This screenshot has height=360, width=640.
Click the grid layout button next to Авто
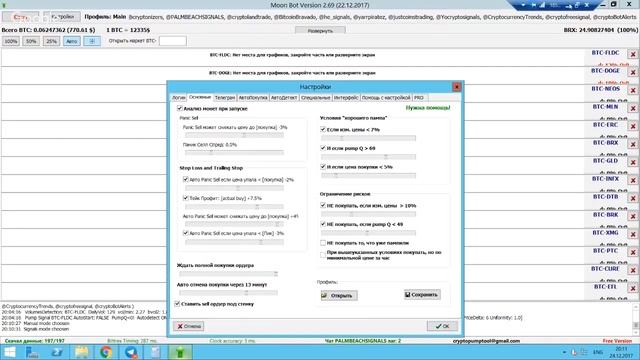[x=92, y=41]
